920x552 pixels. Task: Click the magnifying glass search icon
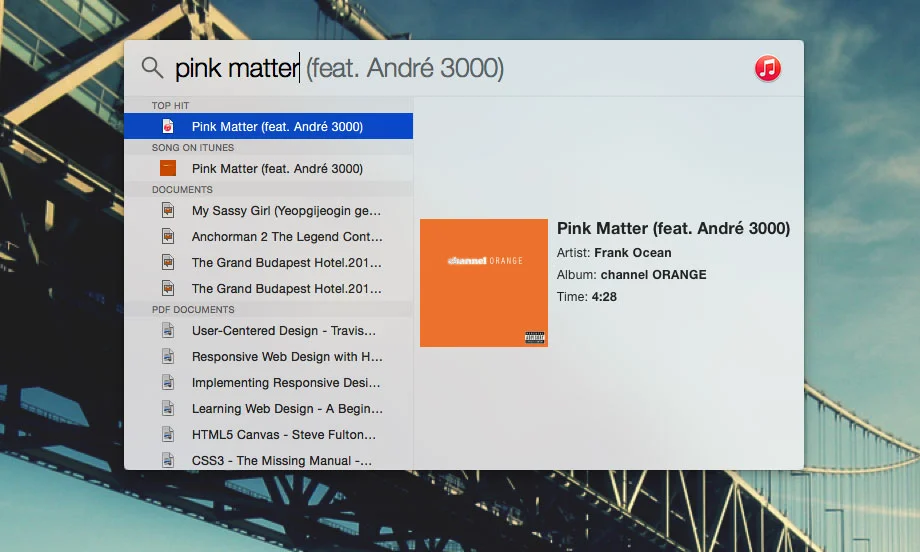(x=152, y=68)
